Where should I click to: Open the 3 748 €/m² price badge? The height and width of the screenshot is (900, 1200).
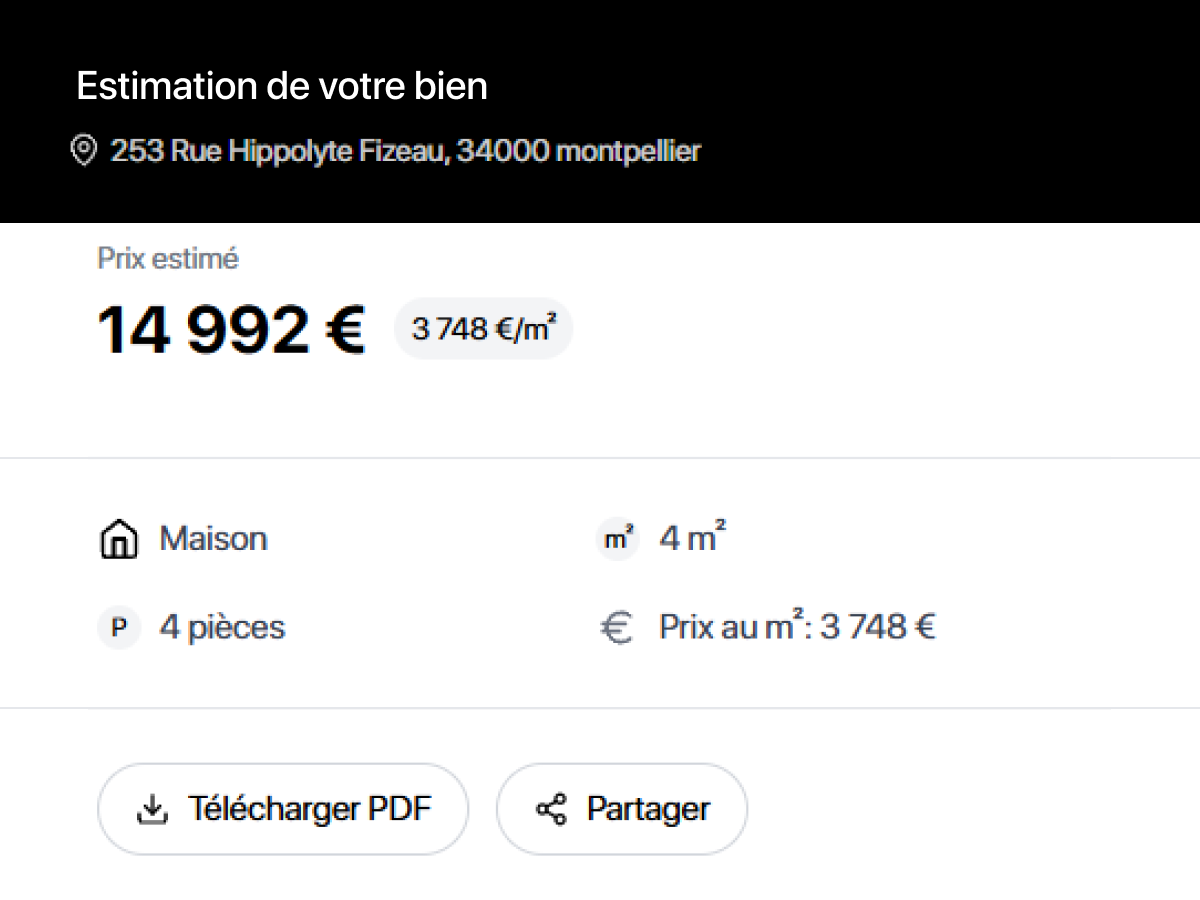[483, 328]
